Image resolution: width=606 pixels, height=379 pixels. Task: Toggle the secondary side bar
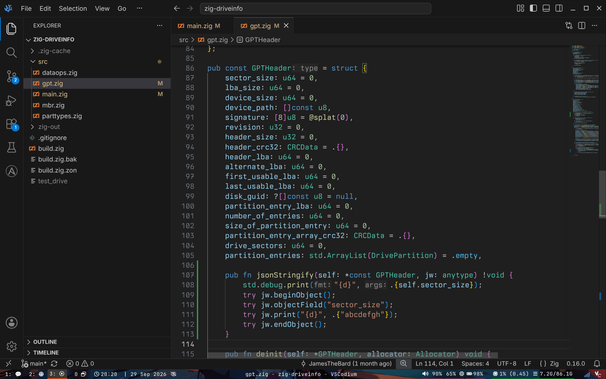pyautogui.click(x=559, y=8)
